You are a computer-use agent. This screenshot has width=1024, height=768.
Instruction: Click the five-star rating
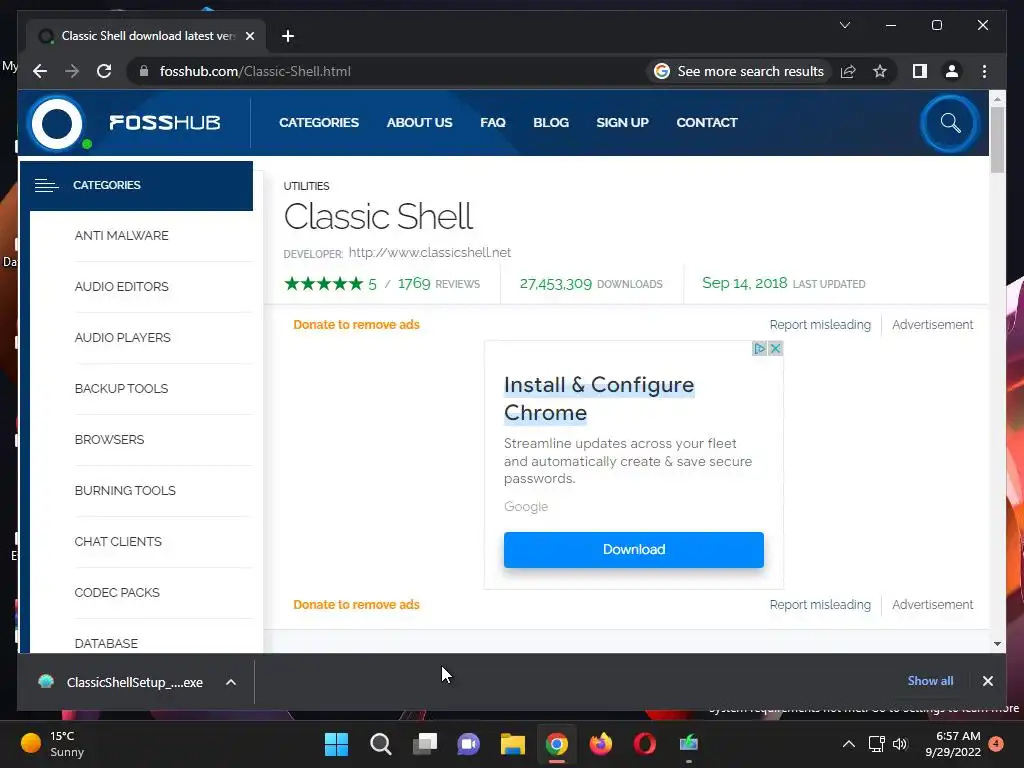coord(323,283)
